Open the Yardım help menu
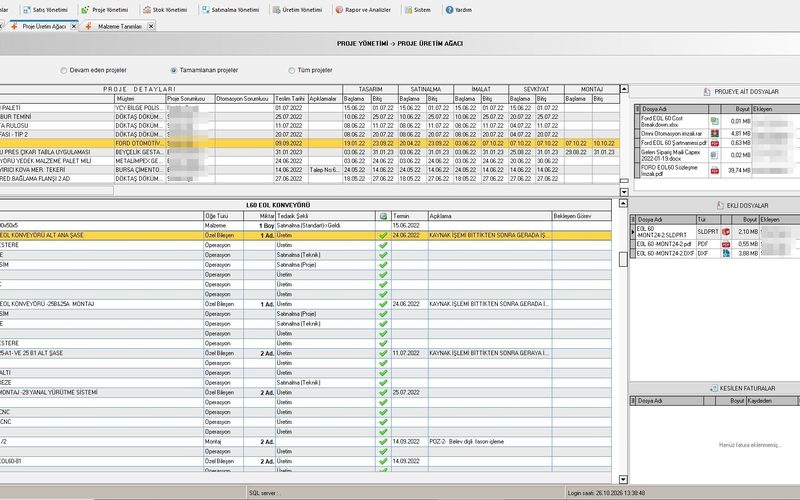 tap(459, 10)
